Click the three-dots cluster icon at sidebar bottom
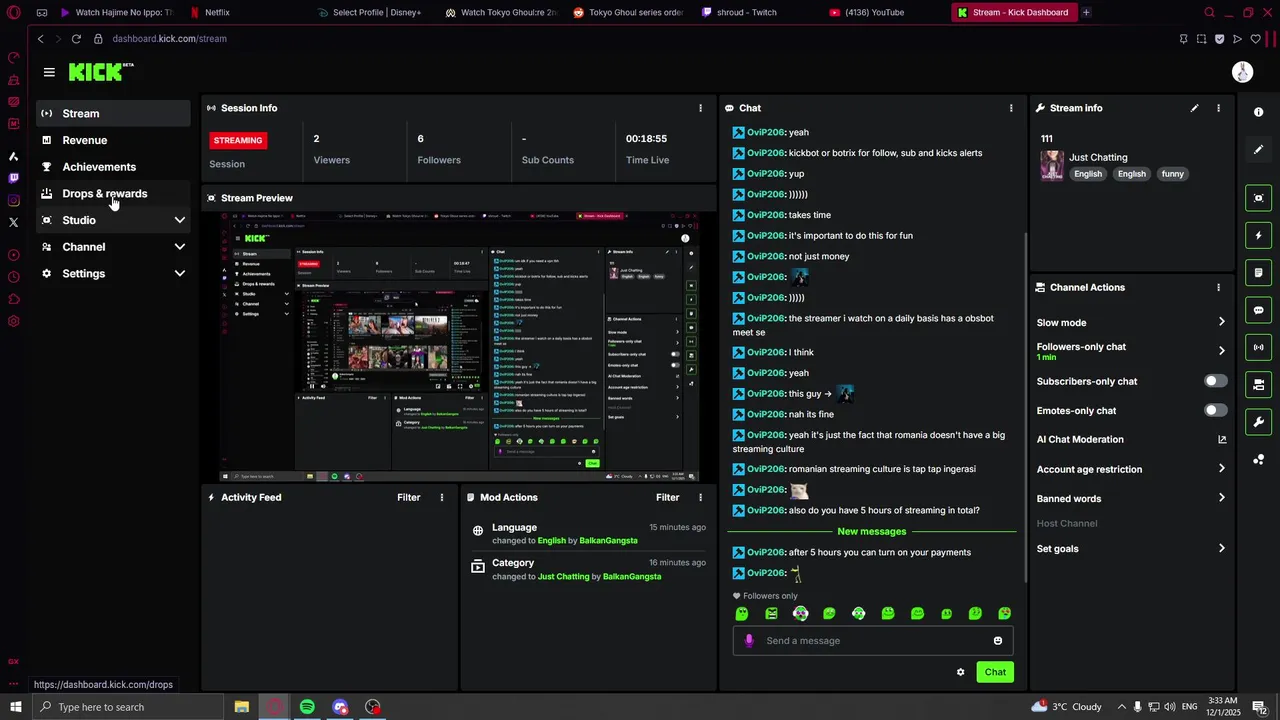Screen dimensions: 1280x720 [1258, 460]
